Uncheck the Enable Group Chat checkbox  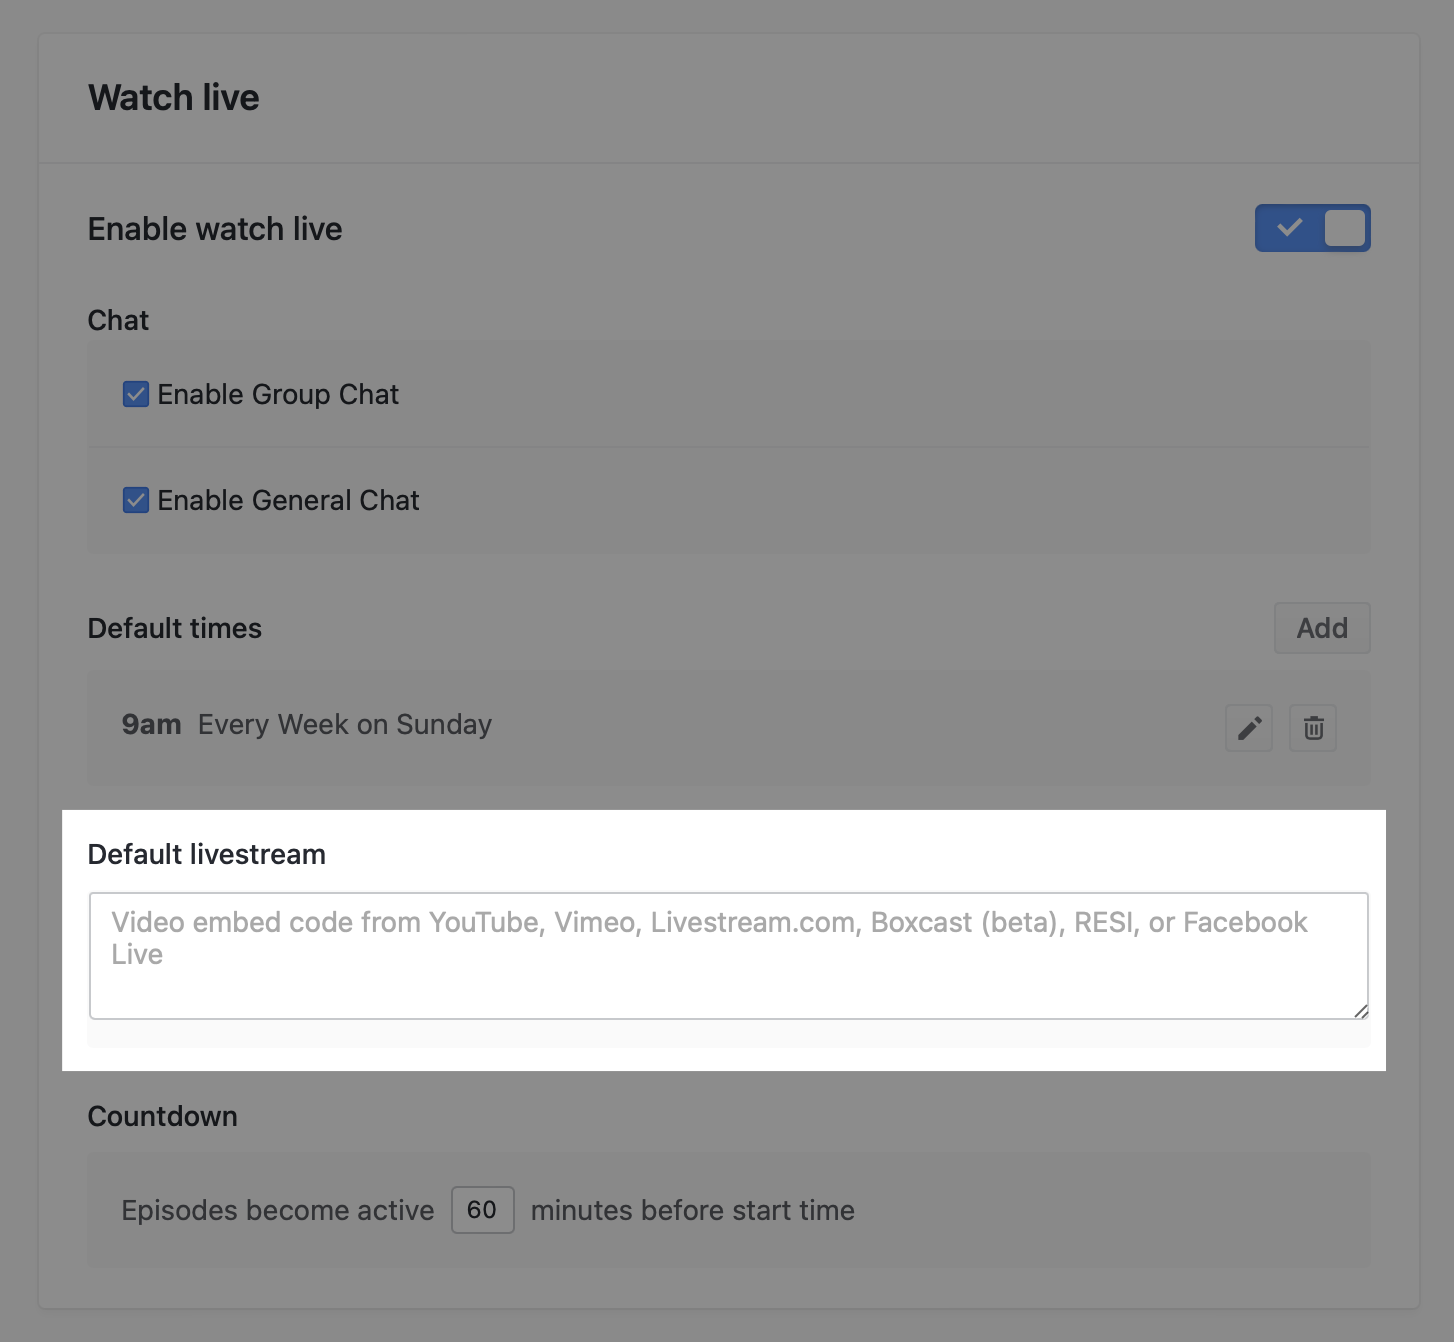(x=136, y=394)
